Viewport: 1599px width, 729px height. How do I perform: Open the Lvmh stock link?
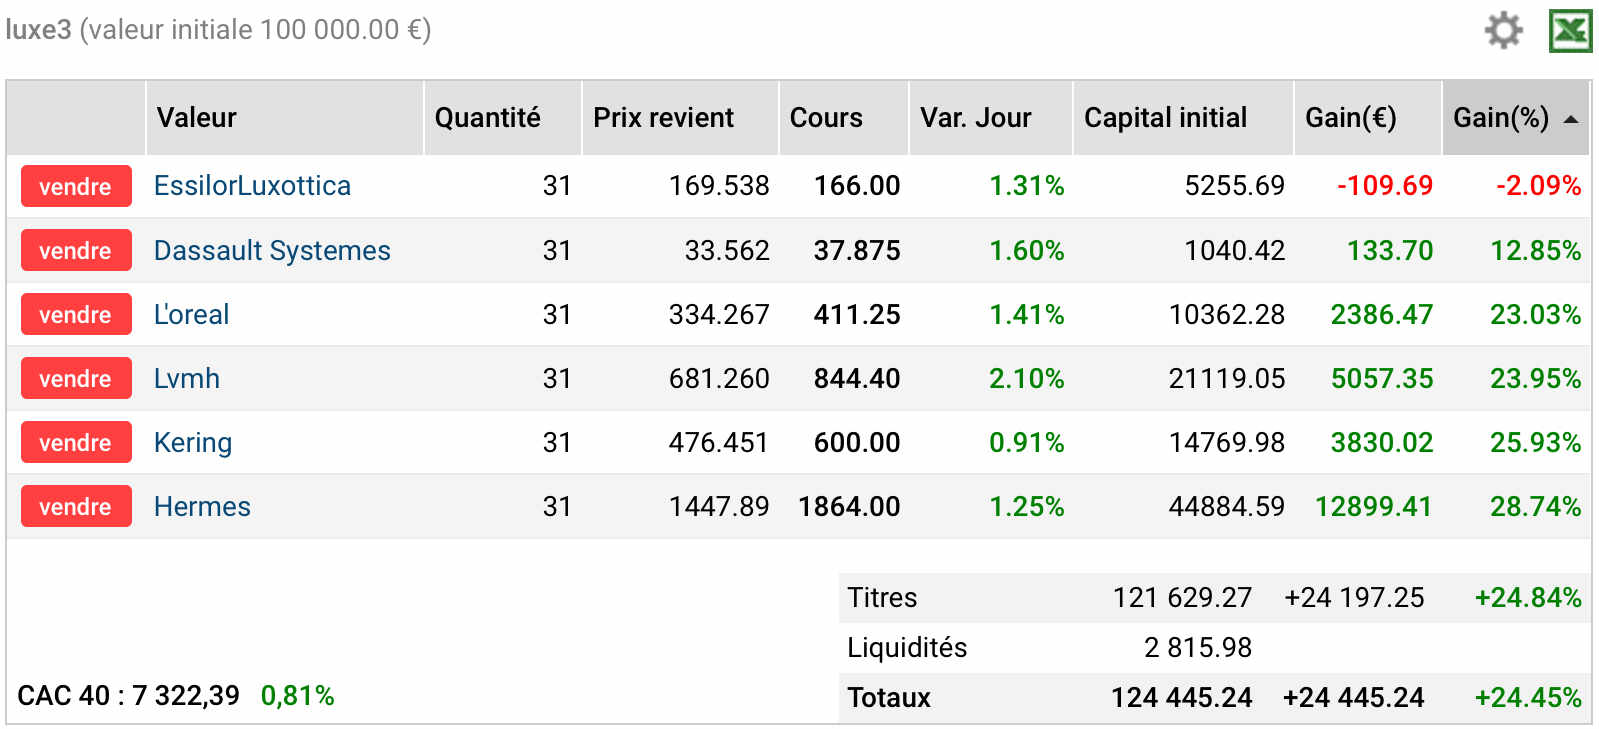click(x=187, y=378)
